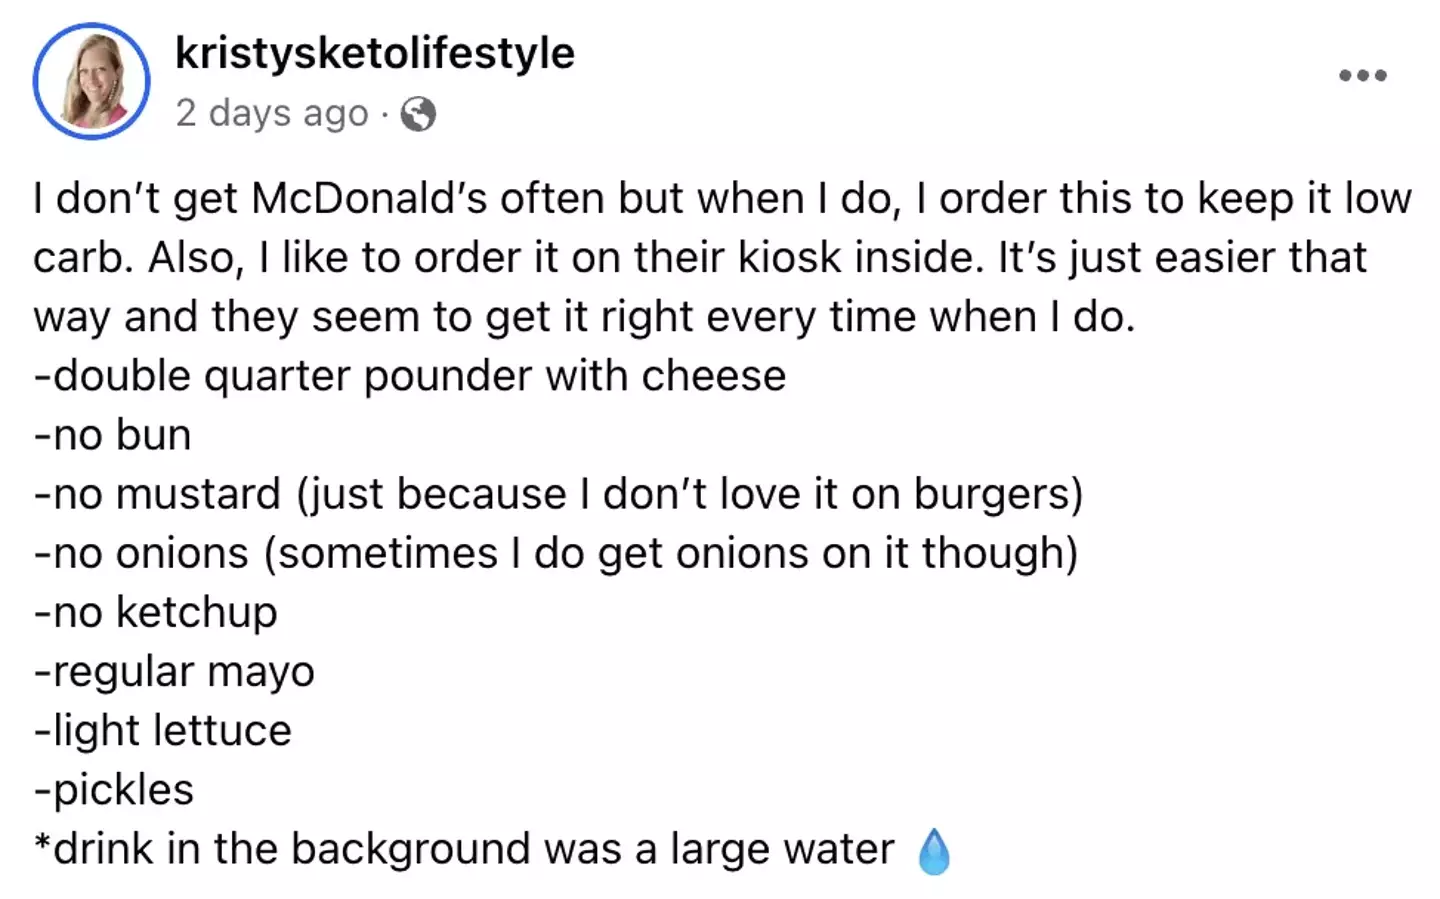Open kristysketolifestyle's profile picture
This screenshot has height=899, width=1440.
point(91,81)
